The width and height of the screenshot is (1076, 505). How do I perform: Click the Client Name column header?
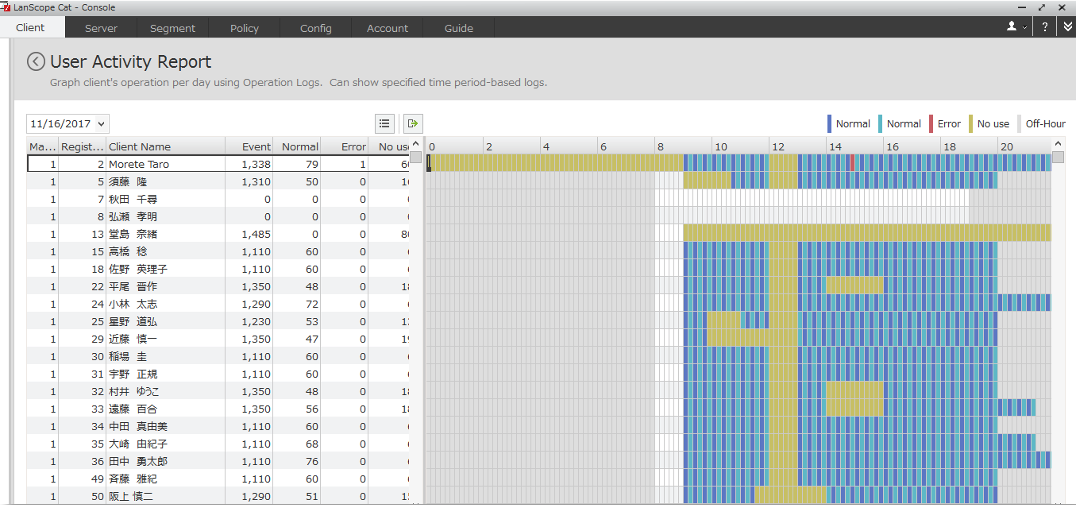pos(140,147)
